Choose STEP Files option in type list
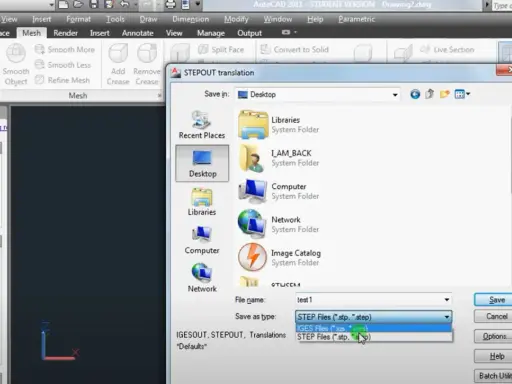Screen dimensions: 512x384 (x=374, y=337)
